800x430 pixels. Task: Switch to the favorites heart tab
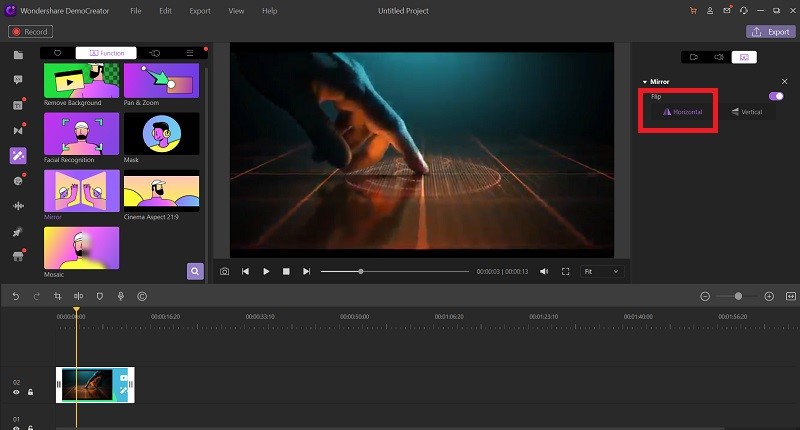click(x=58, y=53)
